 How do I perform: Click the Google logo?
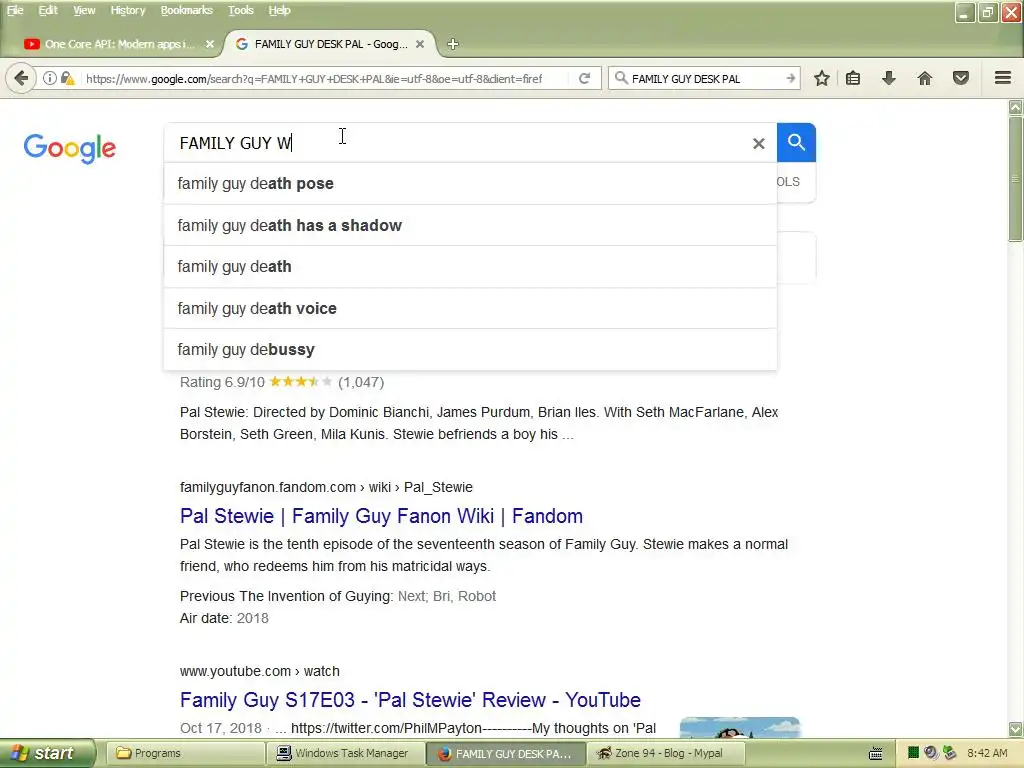pos(70,148)
